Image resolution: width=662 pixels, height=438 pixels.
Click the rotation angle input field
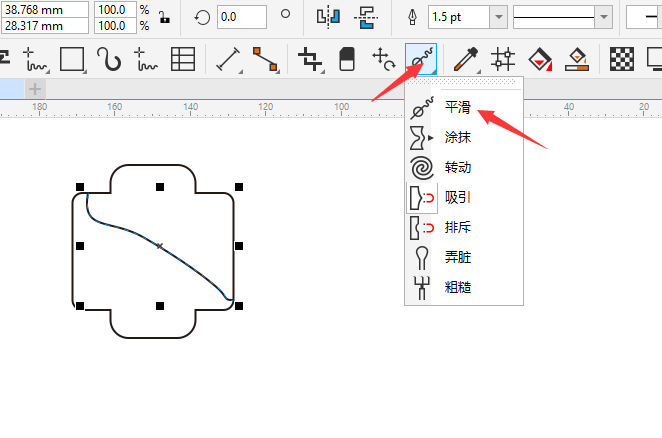[x=241, y=16]
